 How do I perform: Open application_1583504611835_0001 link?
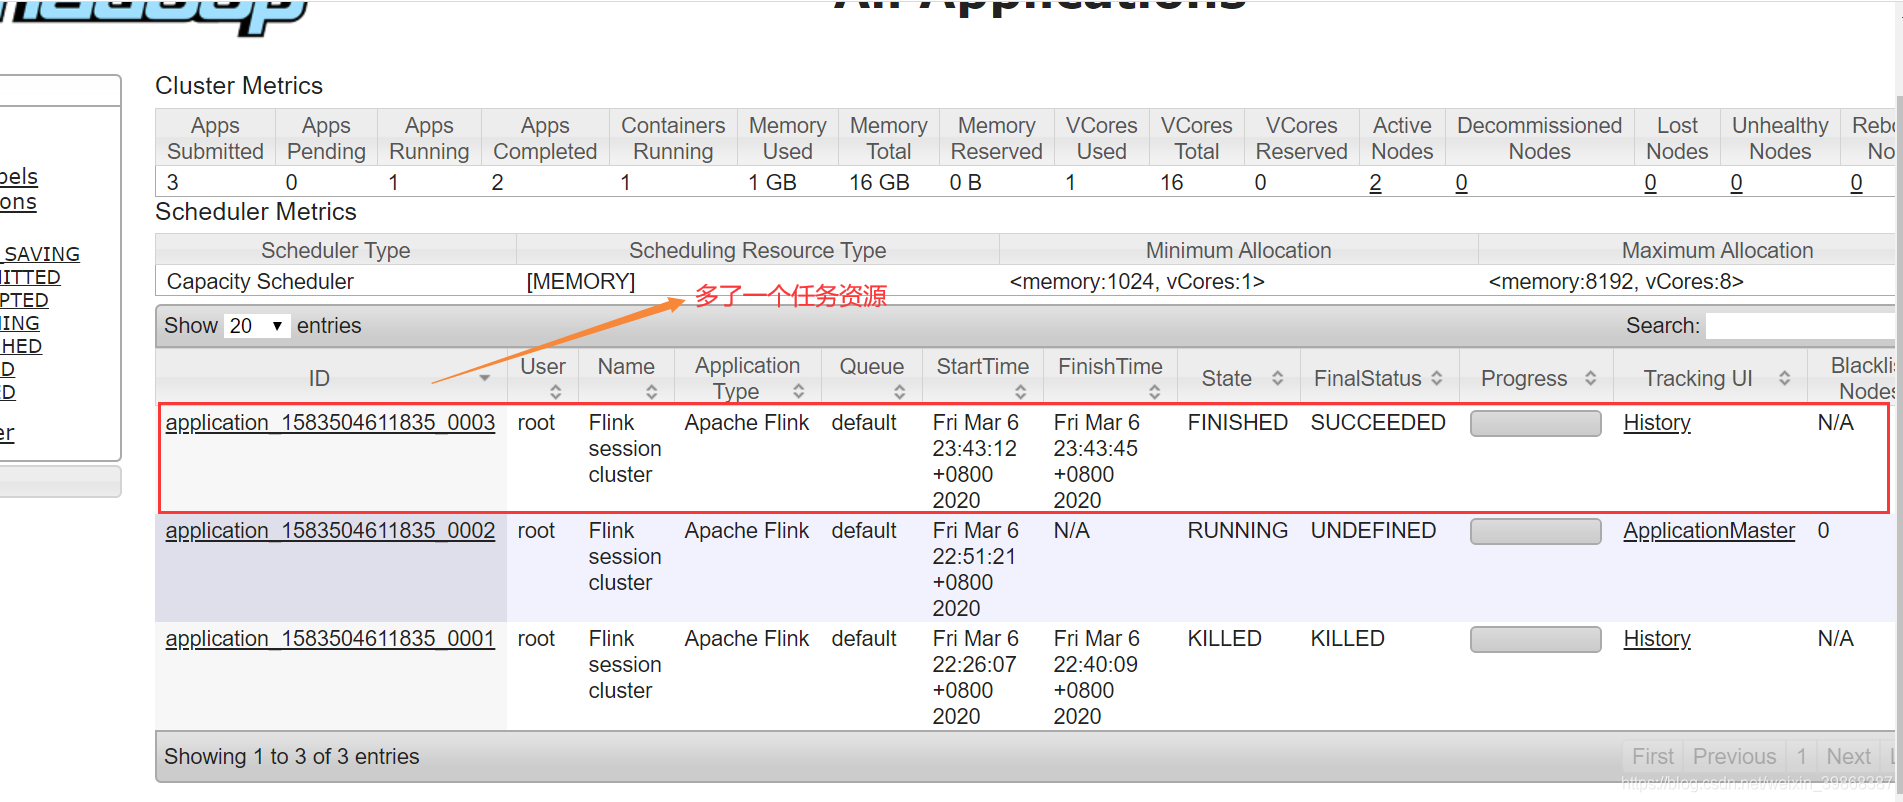[330, 639]
